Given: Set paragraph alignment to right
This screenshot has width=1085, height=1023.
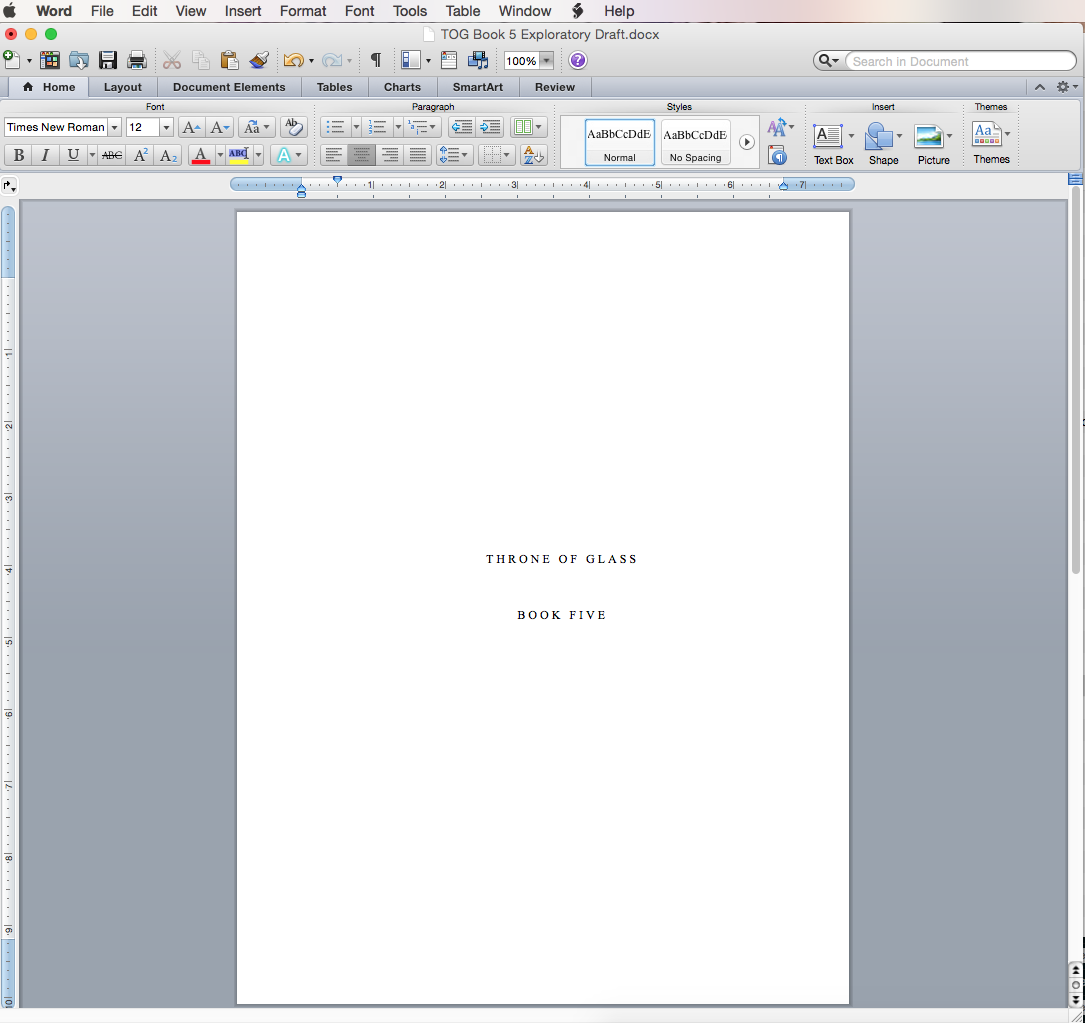Looking at the screenshot, I should [x=390, y=155].
